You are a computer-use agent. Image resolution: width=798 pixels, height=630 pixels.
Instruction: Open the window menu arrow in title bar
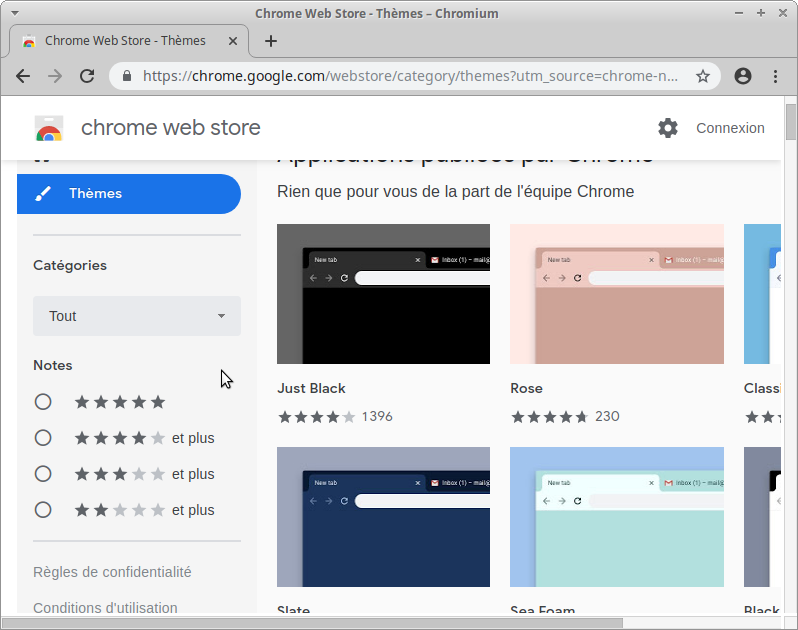14,13
